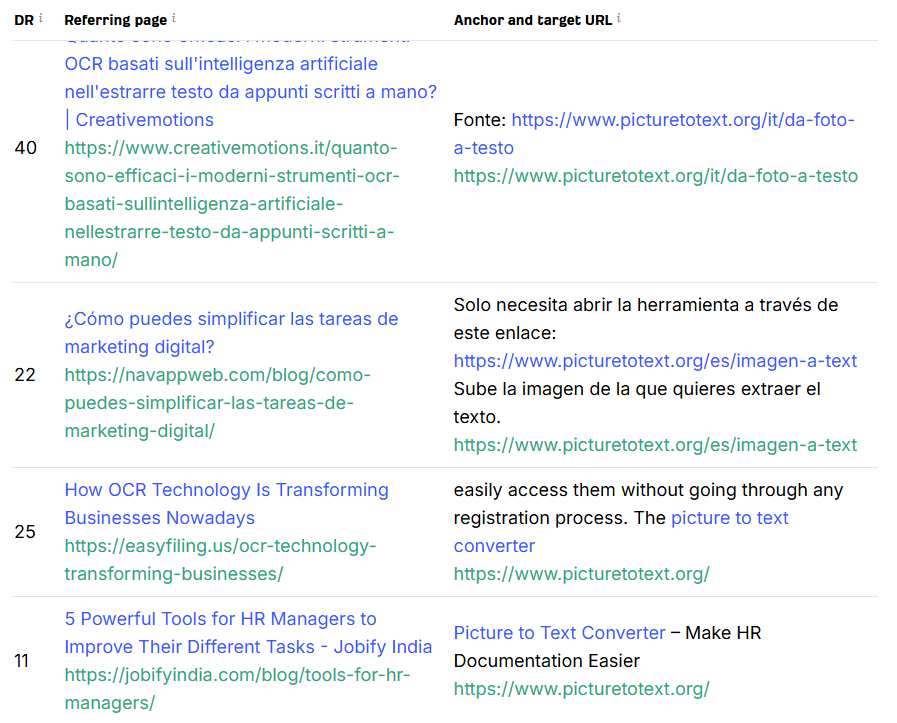Image resolution: width=897 pixels, height=723 pixels.
Task: Click the text 'Make HR Documentation Easier'
Action: click(x=608, y=647)
